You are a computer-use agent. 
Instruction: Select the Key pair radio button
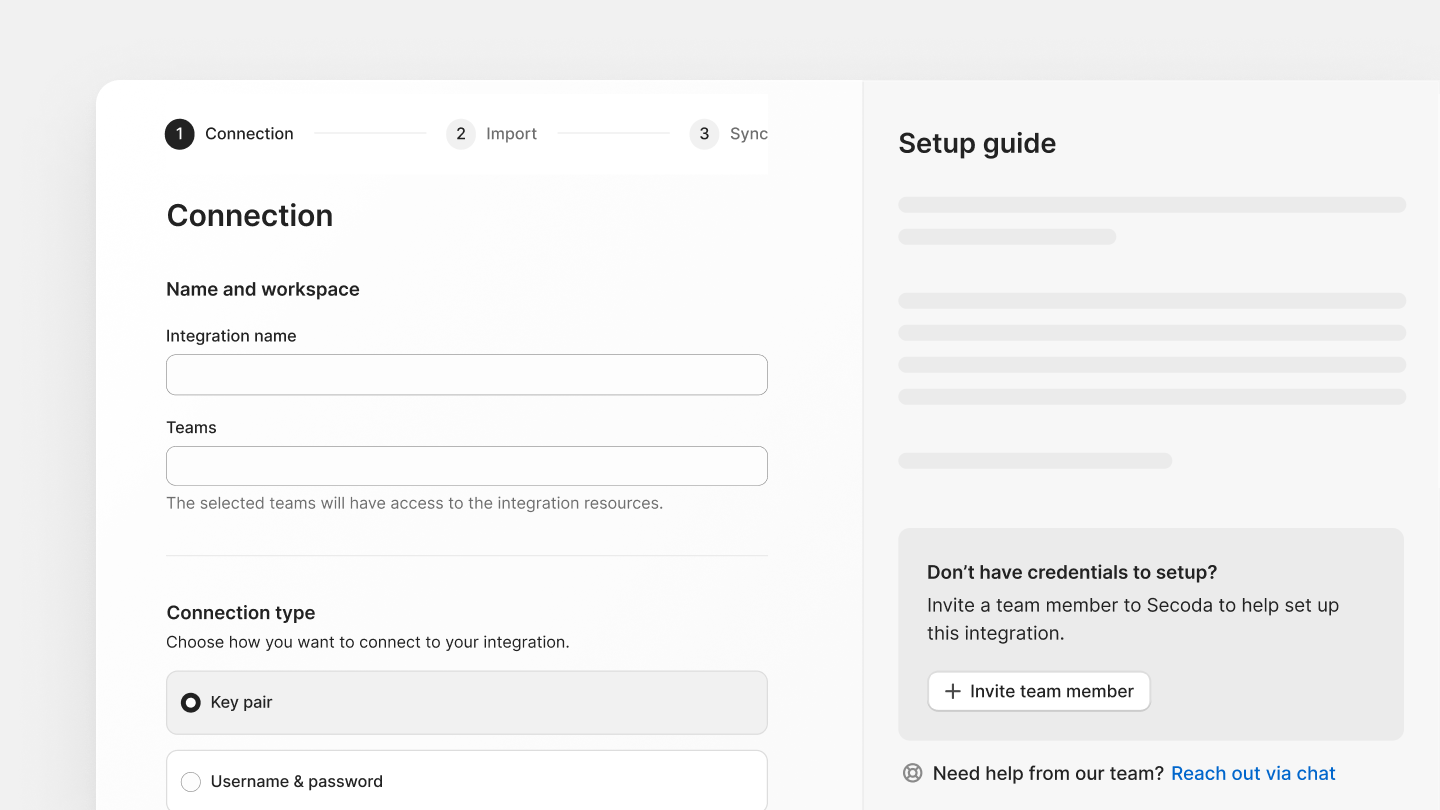(x=190, y=703)
